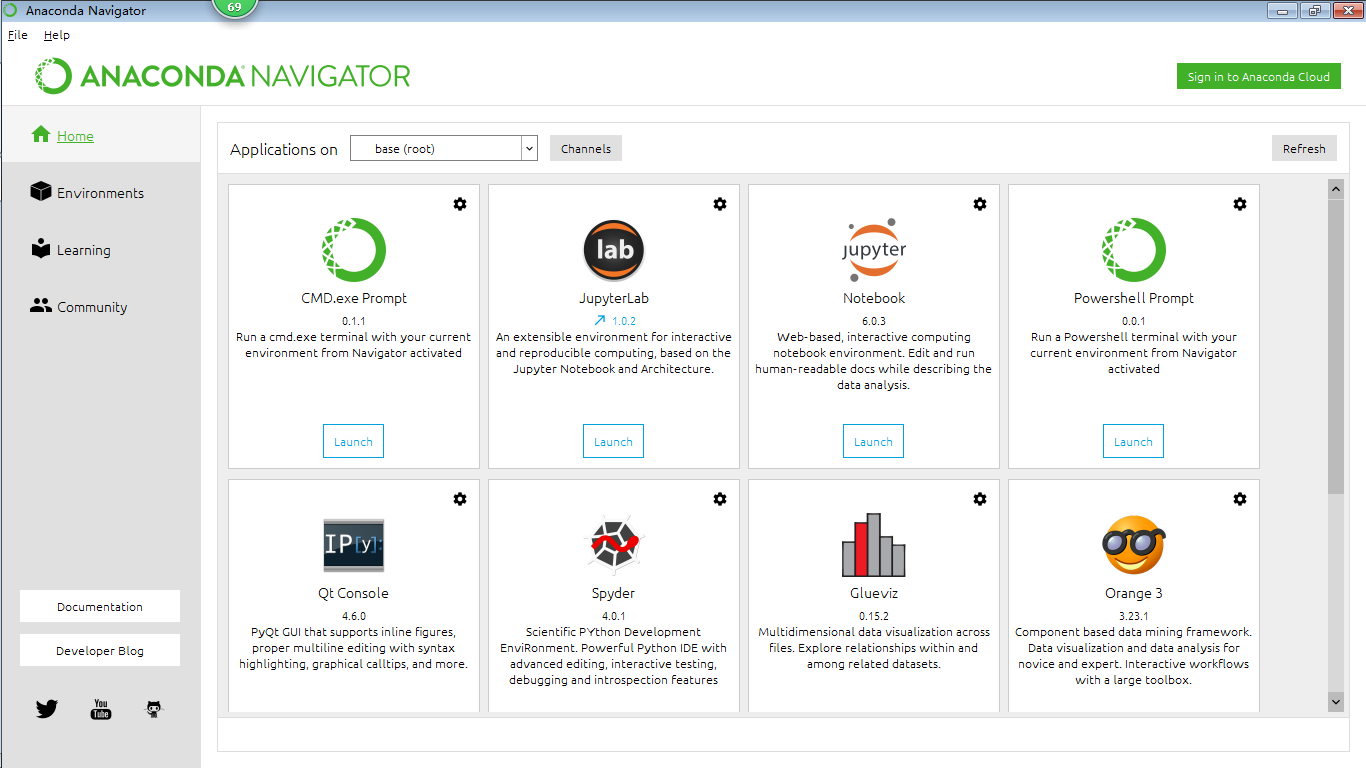The height and width of the screenshot is (768, 1366).
Task: Click the Qt Console 4.6.0 version text
Action: pyautogui.click(x=354, y=616)
